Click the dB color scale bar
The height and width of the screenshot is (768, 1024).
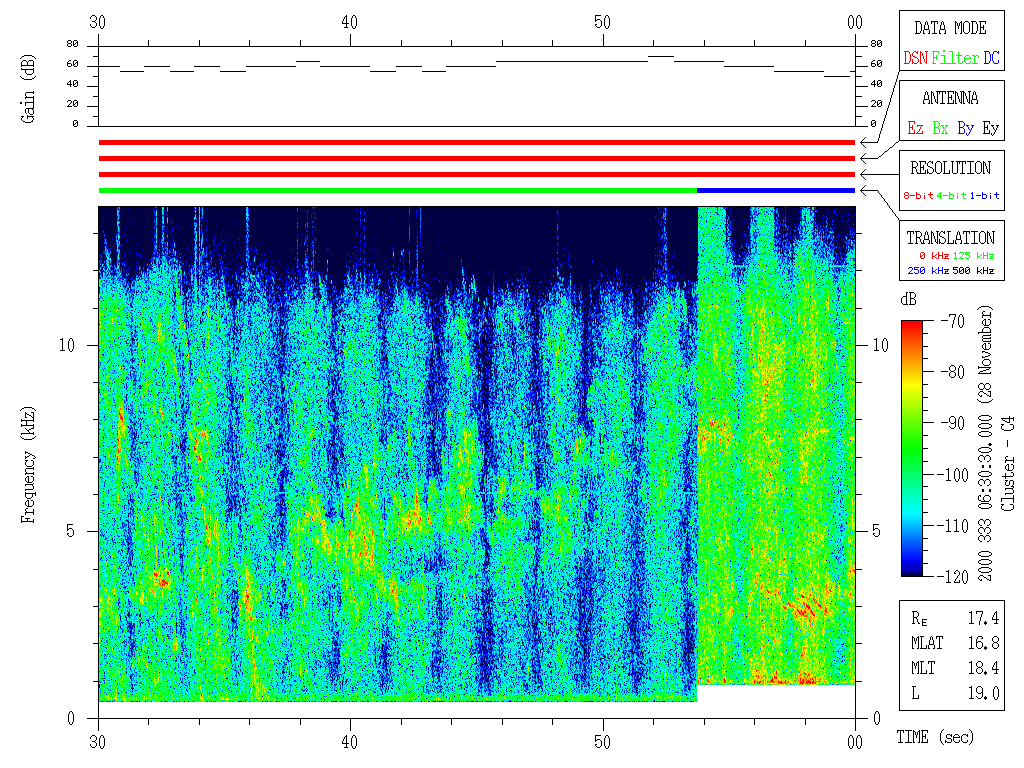(x=912, y=448)
